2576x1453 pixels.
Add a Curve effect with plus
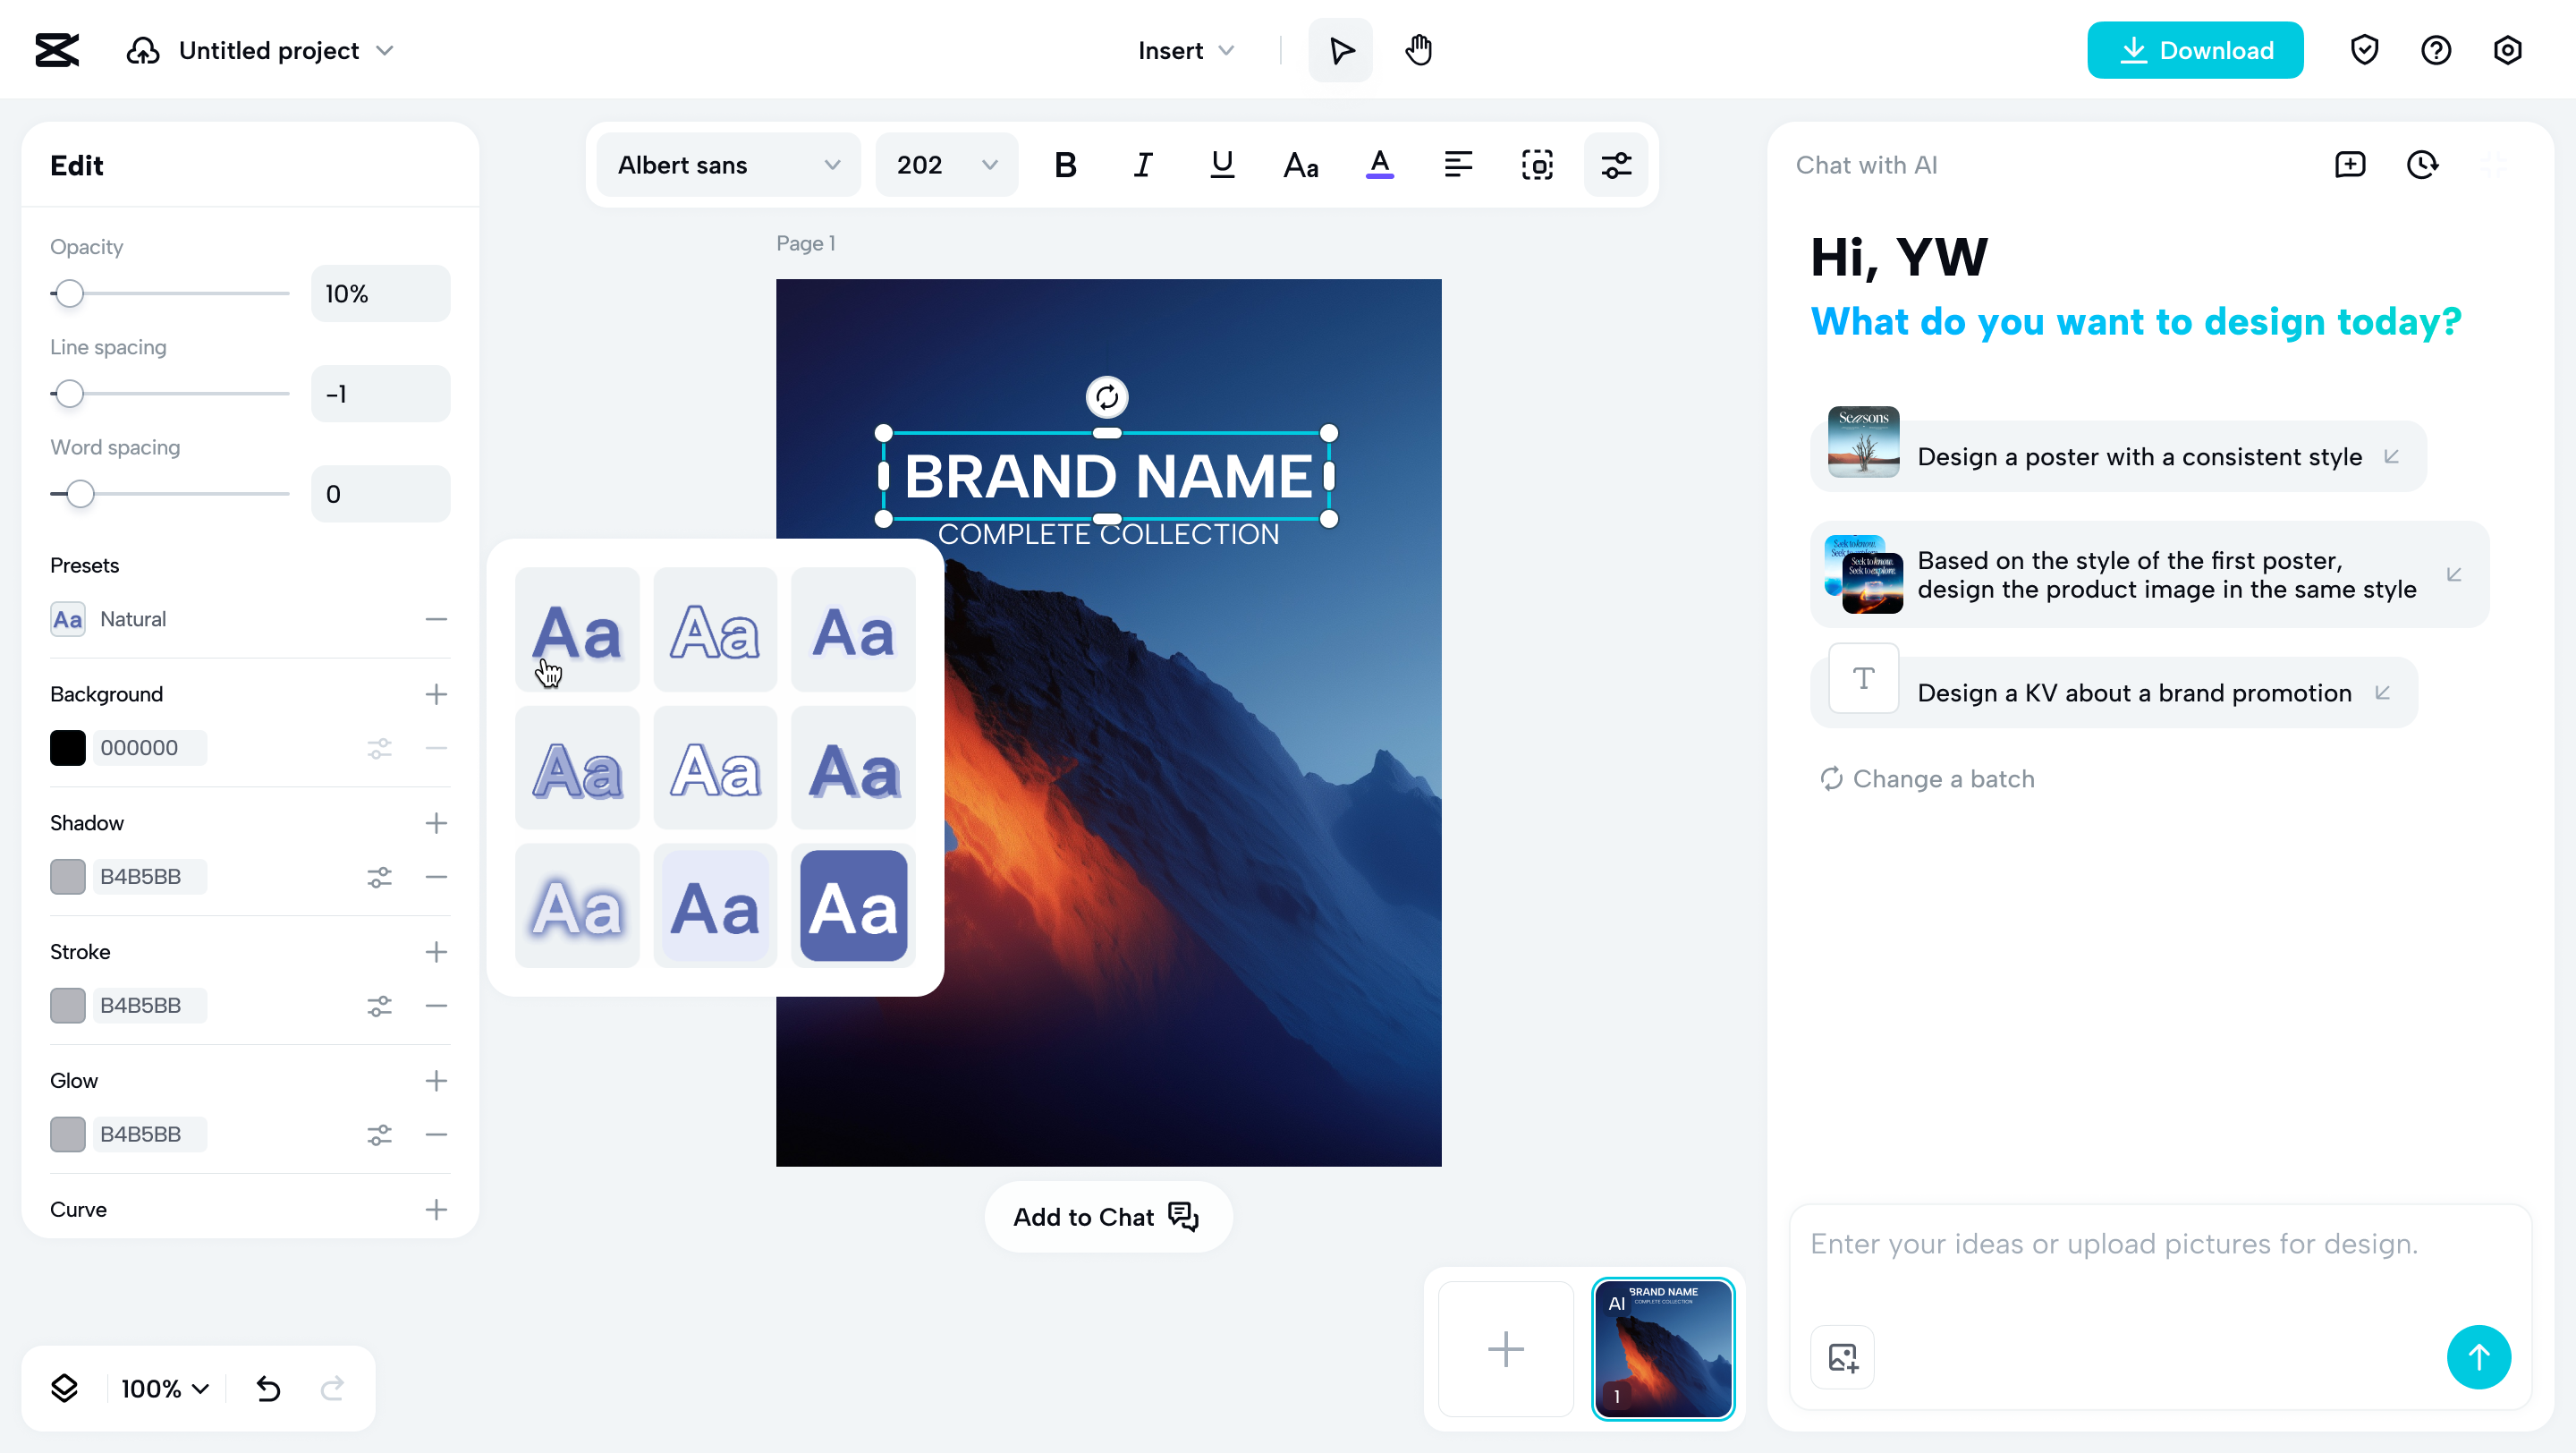436,1210
